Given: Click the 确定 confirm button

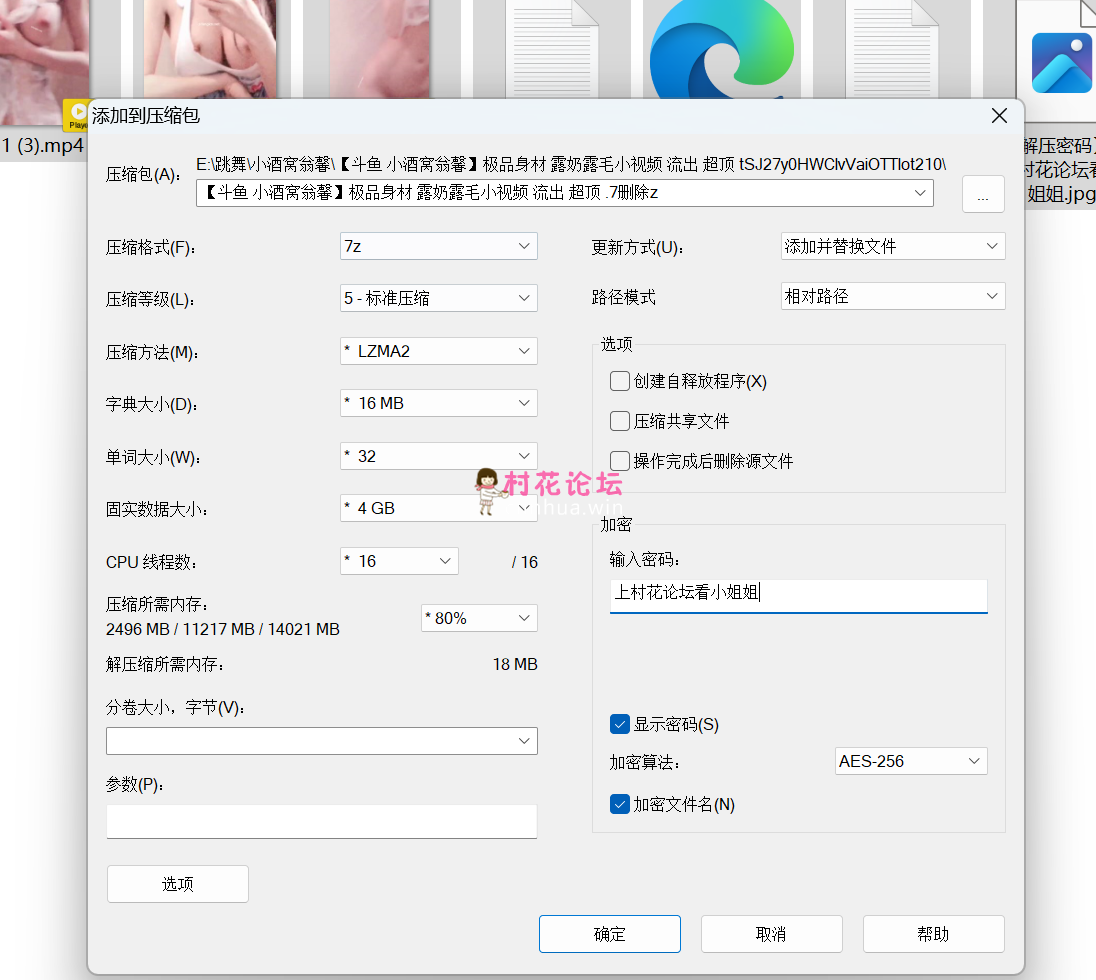Looking at the screenshot, I should (610, 934).
